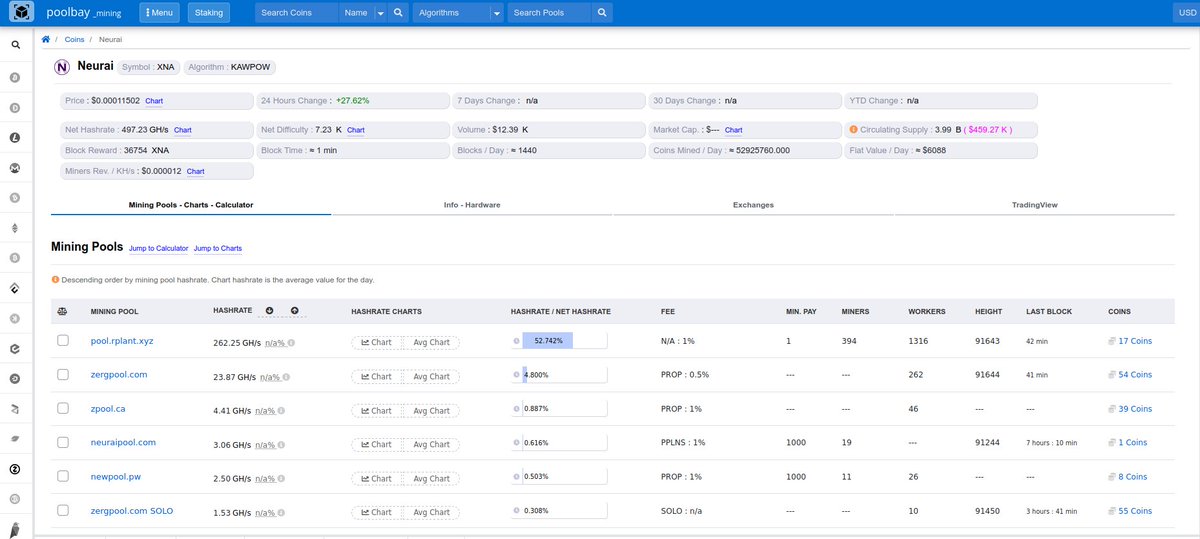This screenshot has height=539, width=1200.
Task: Open the neuraipool.com pool link
Action: point(123,442)
